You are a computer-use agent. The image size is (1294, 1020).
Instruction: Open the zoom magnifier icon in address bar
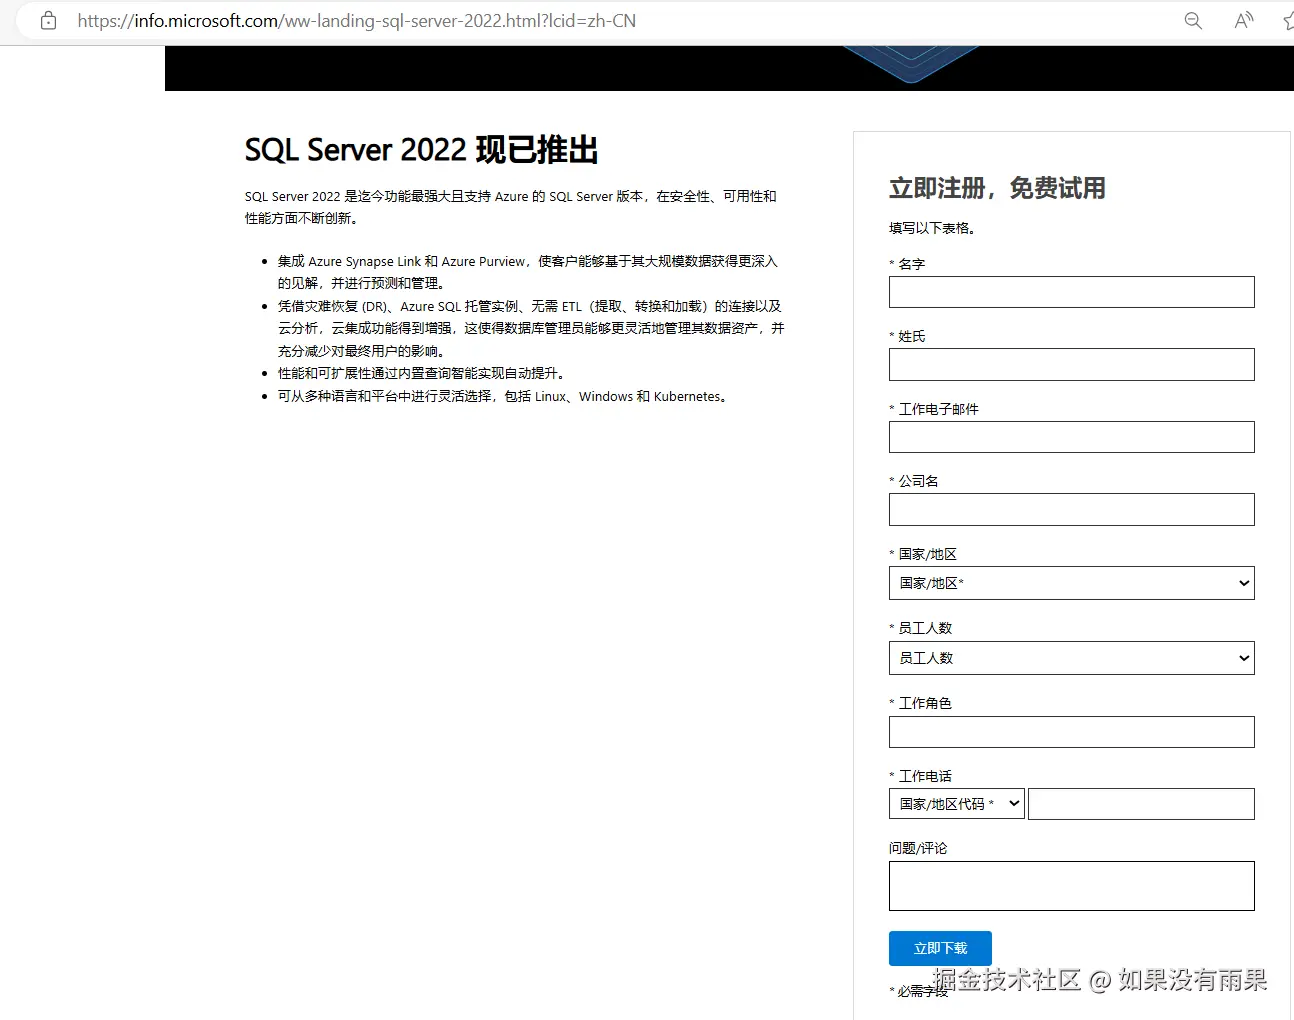pos(1193,20)
